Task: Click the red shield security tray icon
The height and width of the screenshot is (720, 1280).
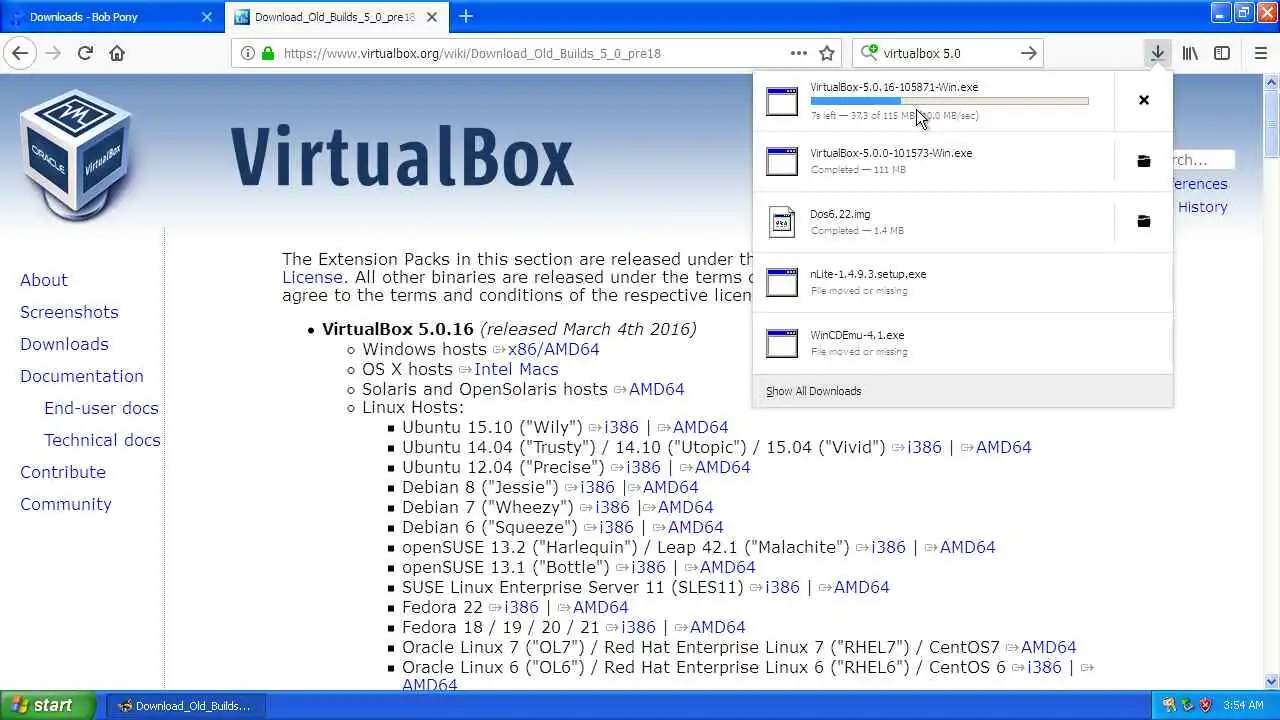Action: [1204, 705]
